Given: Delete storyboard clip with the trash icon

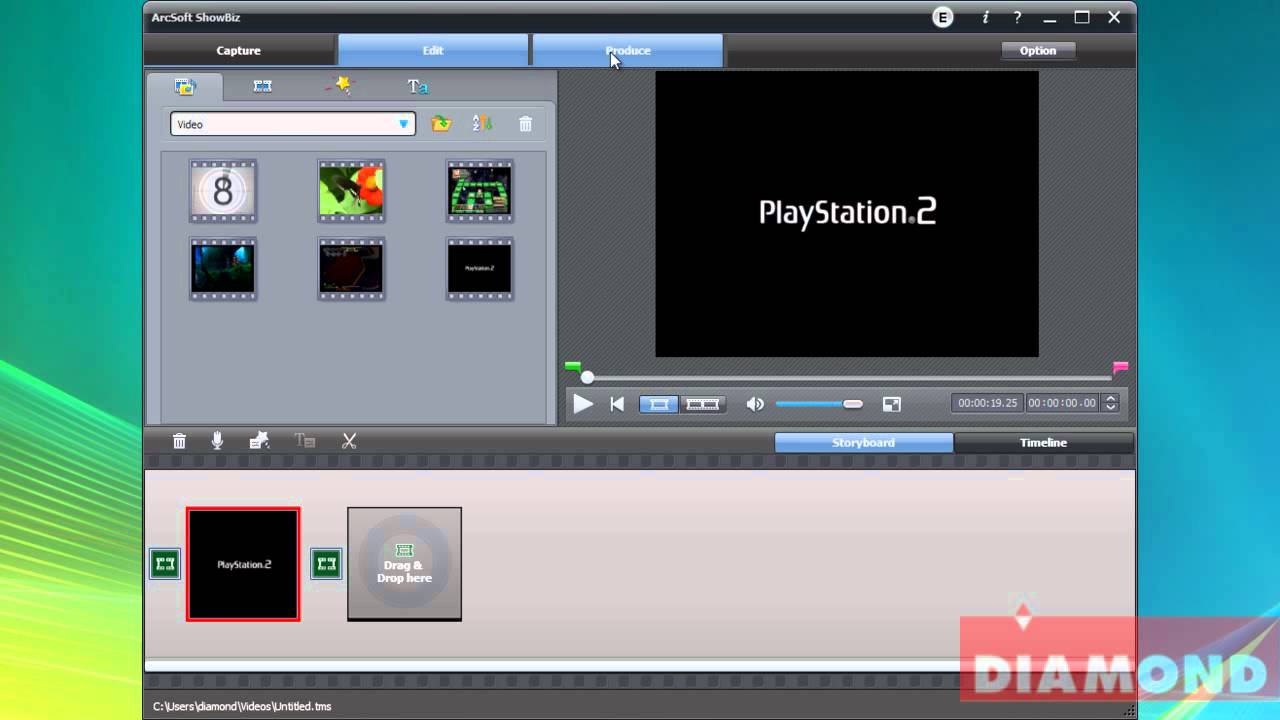Looking at the screenshot, I should click(x=179, y=441).
